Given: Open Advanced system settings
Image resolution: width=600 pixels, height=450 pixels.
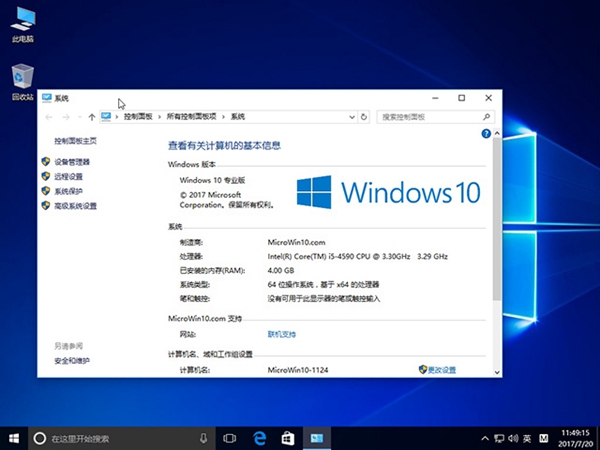Looking at the screenshot, I should (x=75, y=206).
